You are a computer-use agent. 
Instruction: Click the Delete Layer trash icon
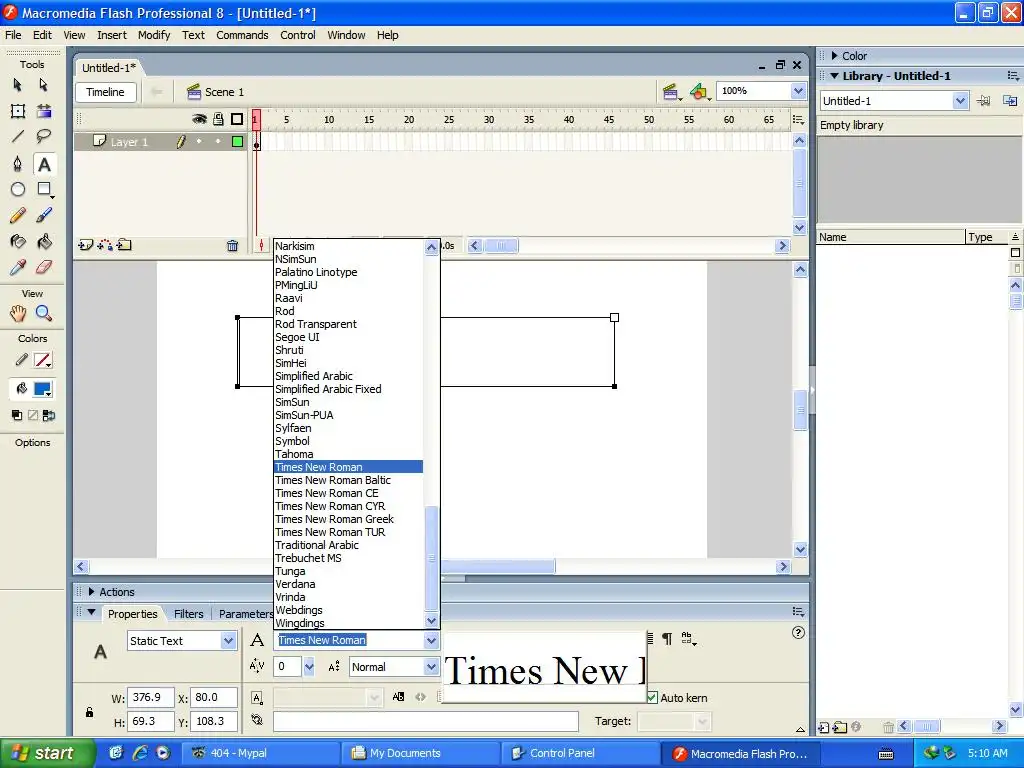tap(232, 246)
